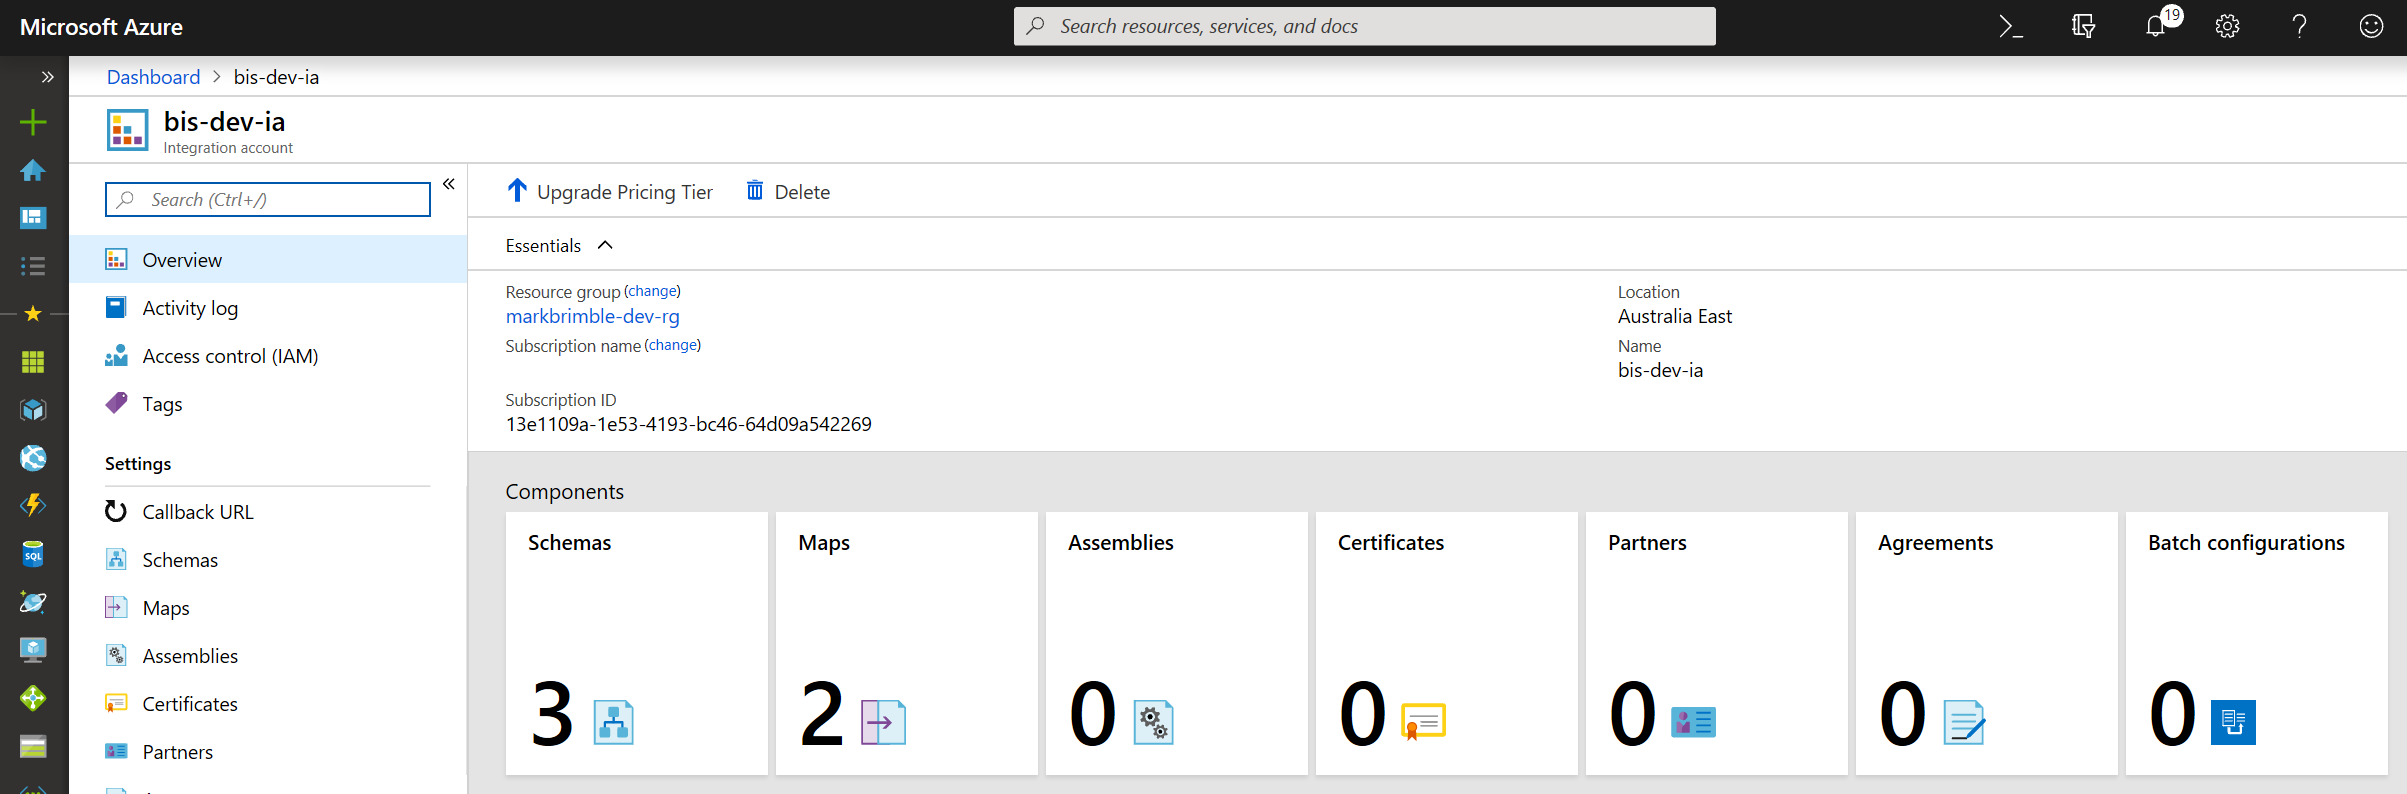Click Upgrade Pricing Tier button
This screenshot has width=2407, height=794.
(610, 191)
